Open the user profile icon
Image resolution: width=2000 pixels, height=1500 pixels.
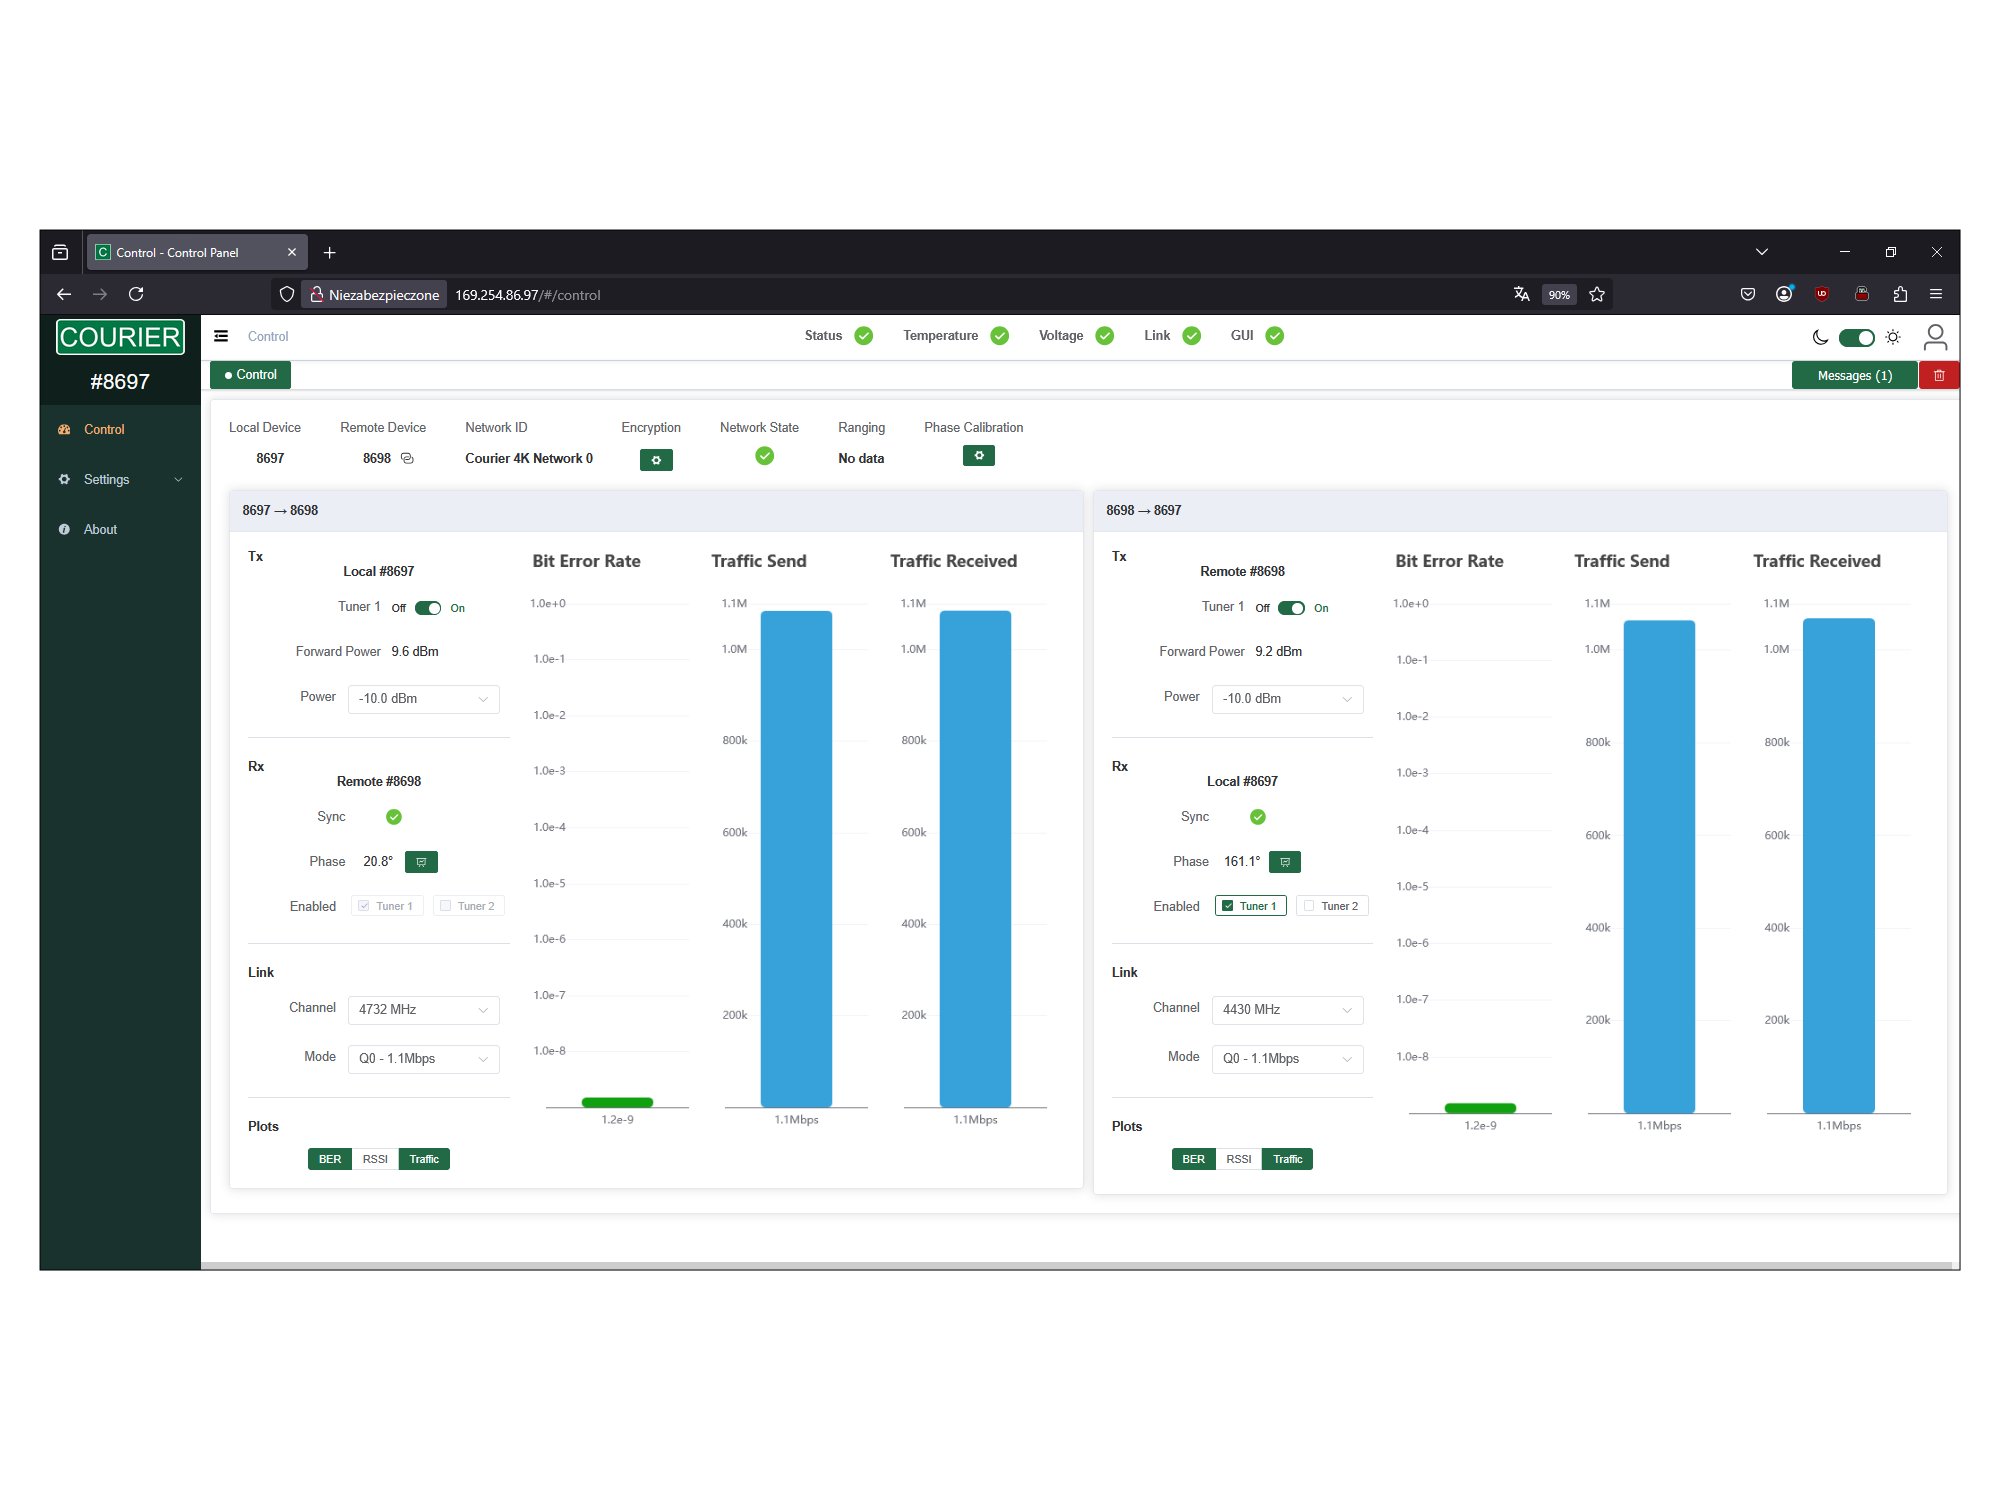[1935, 337]
